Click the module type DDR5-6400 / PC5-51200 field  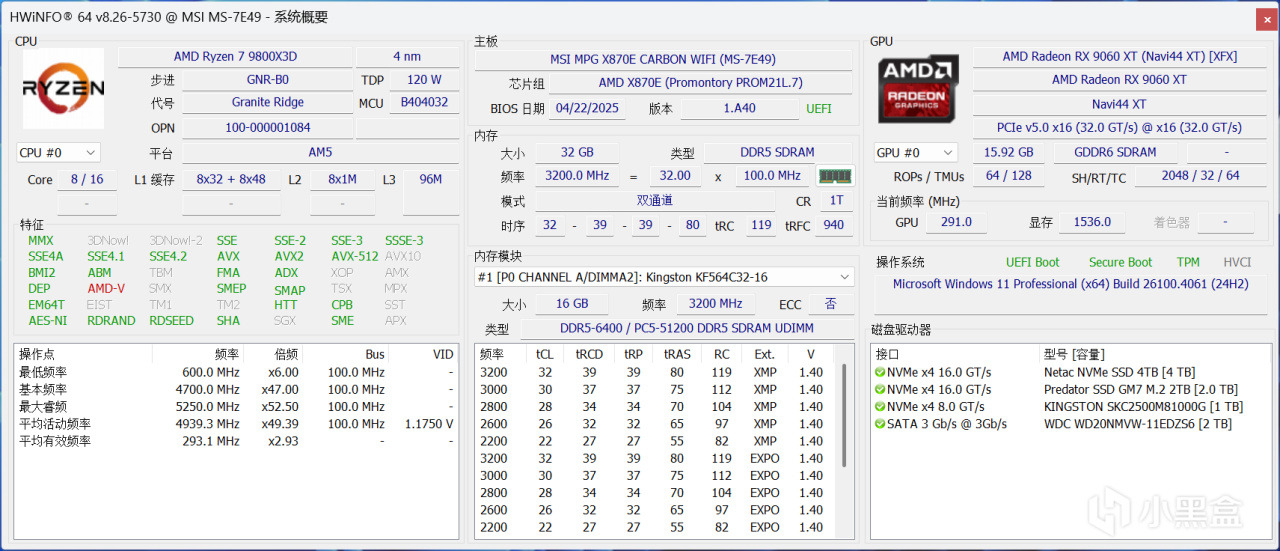(687, 328)
